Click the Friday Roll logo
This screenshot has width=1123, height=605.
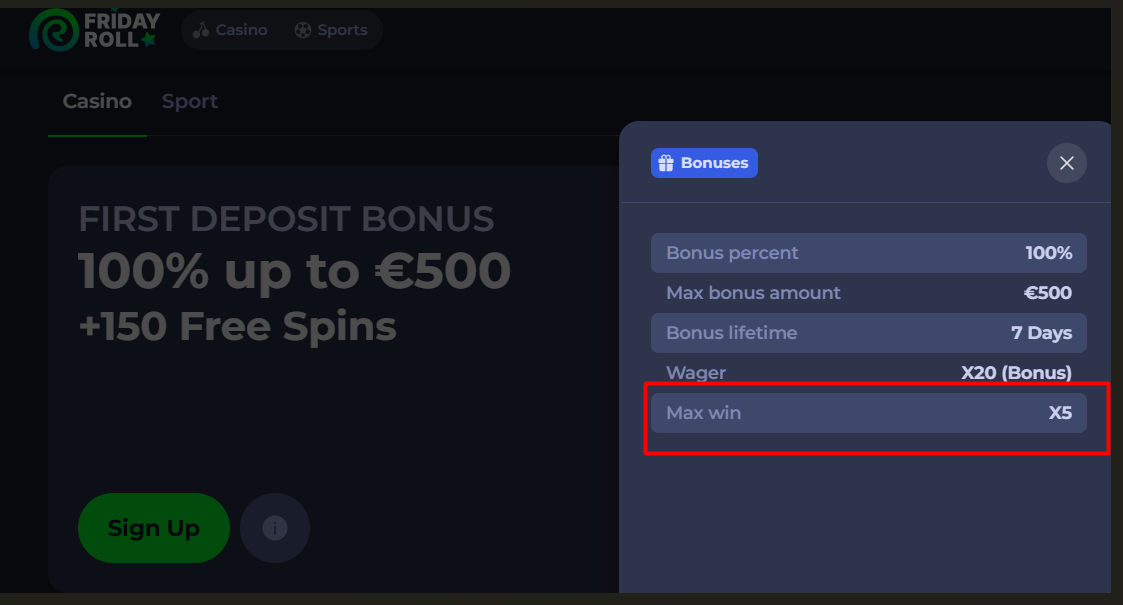point(94,30)
